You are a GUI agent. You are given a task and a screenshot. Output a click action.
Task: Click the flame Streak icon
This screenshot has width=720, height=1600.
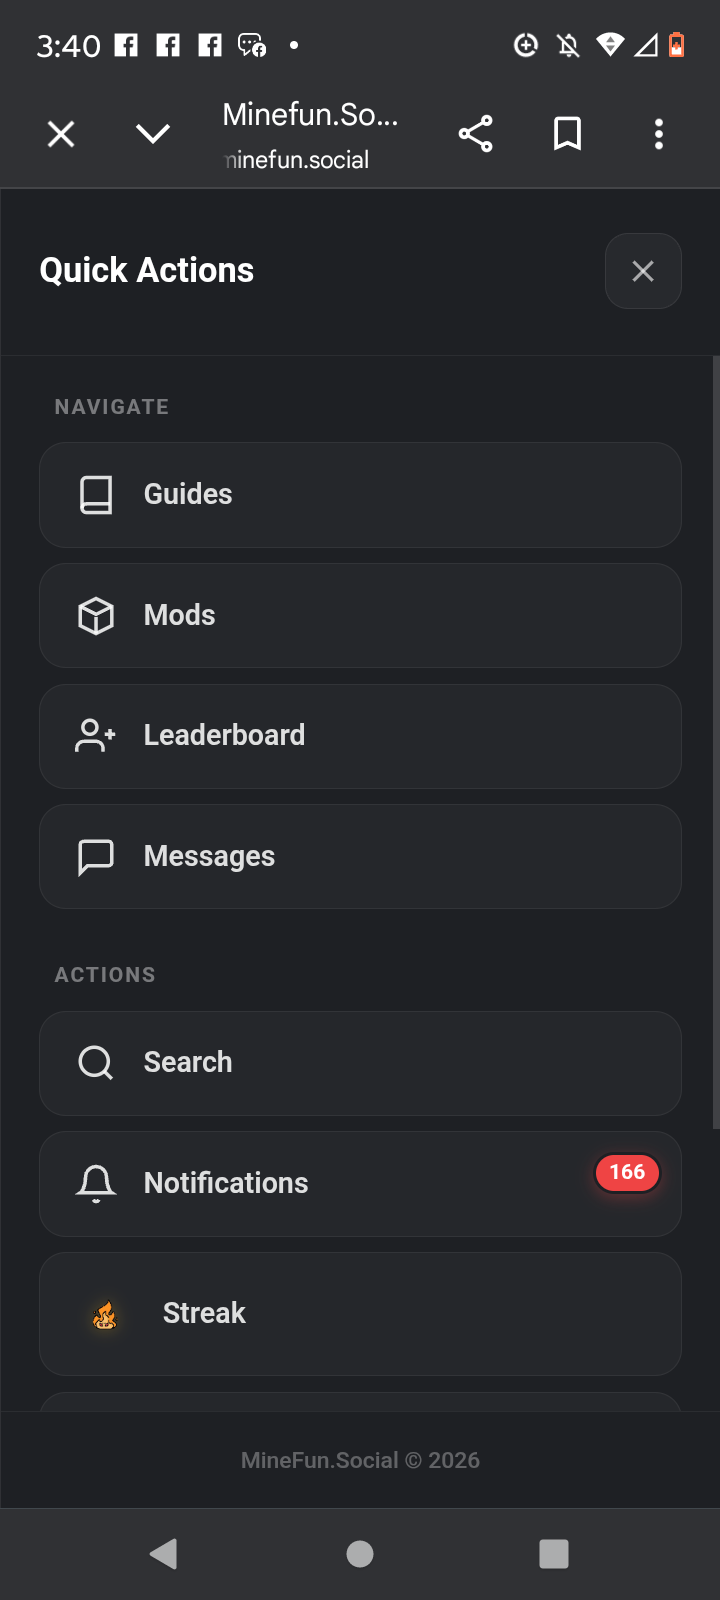(x=105, y=1315)
